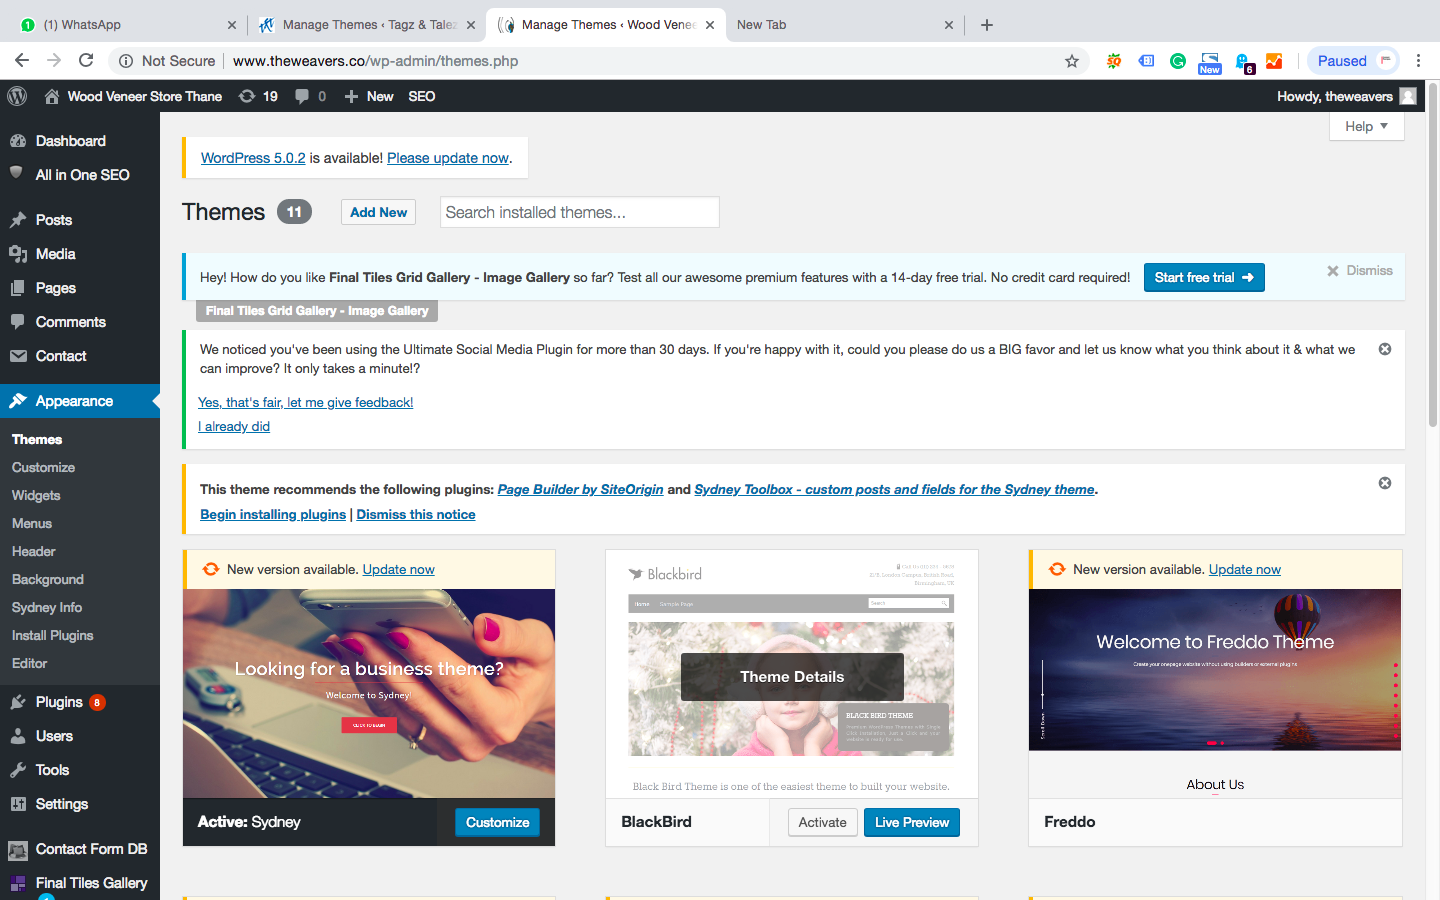The width and height of the screenshot is (1440, 900).
Task: Select Sydney Info submenu item
Action: pos(47,607)
